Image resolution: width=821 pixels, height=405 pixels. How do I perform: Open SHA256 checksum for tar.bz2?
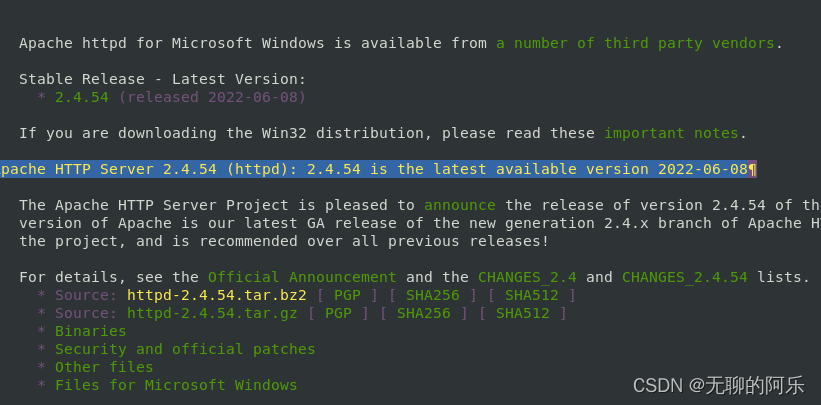433,295
